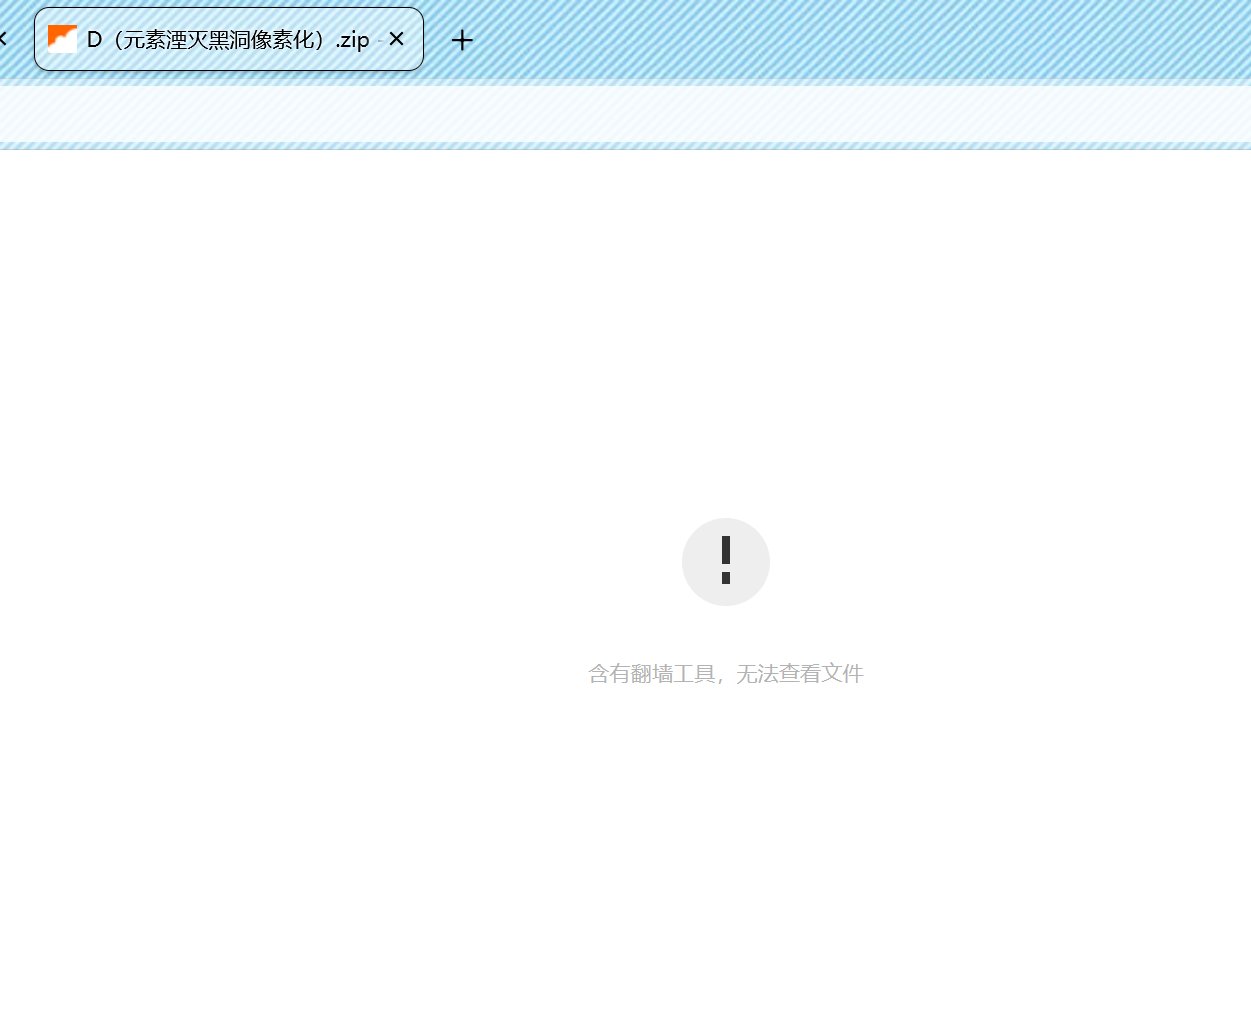
Task: Close the D（元素湮灭黑洞像素化）.zip tab
Action: [x=396, y=39]
